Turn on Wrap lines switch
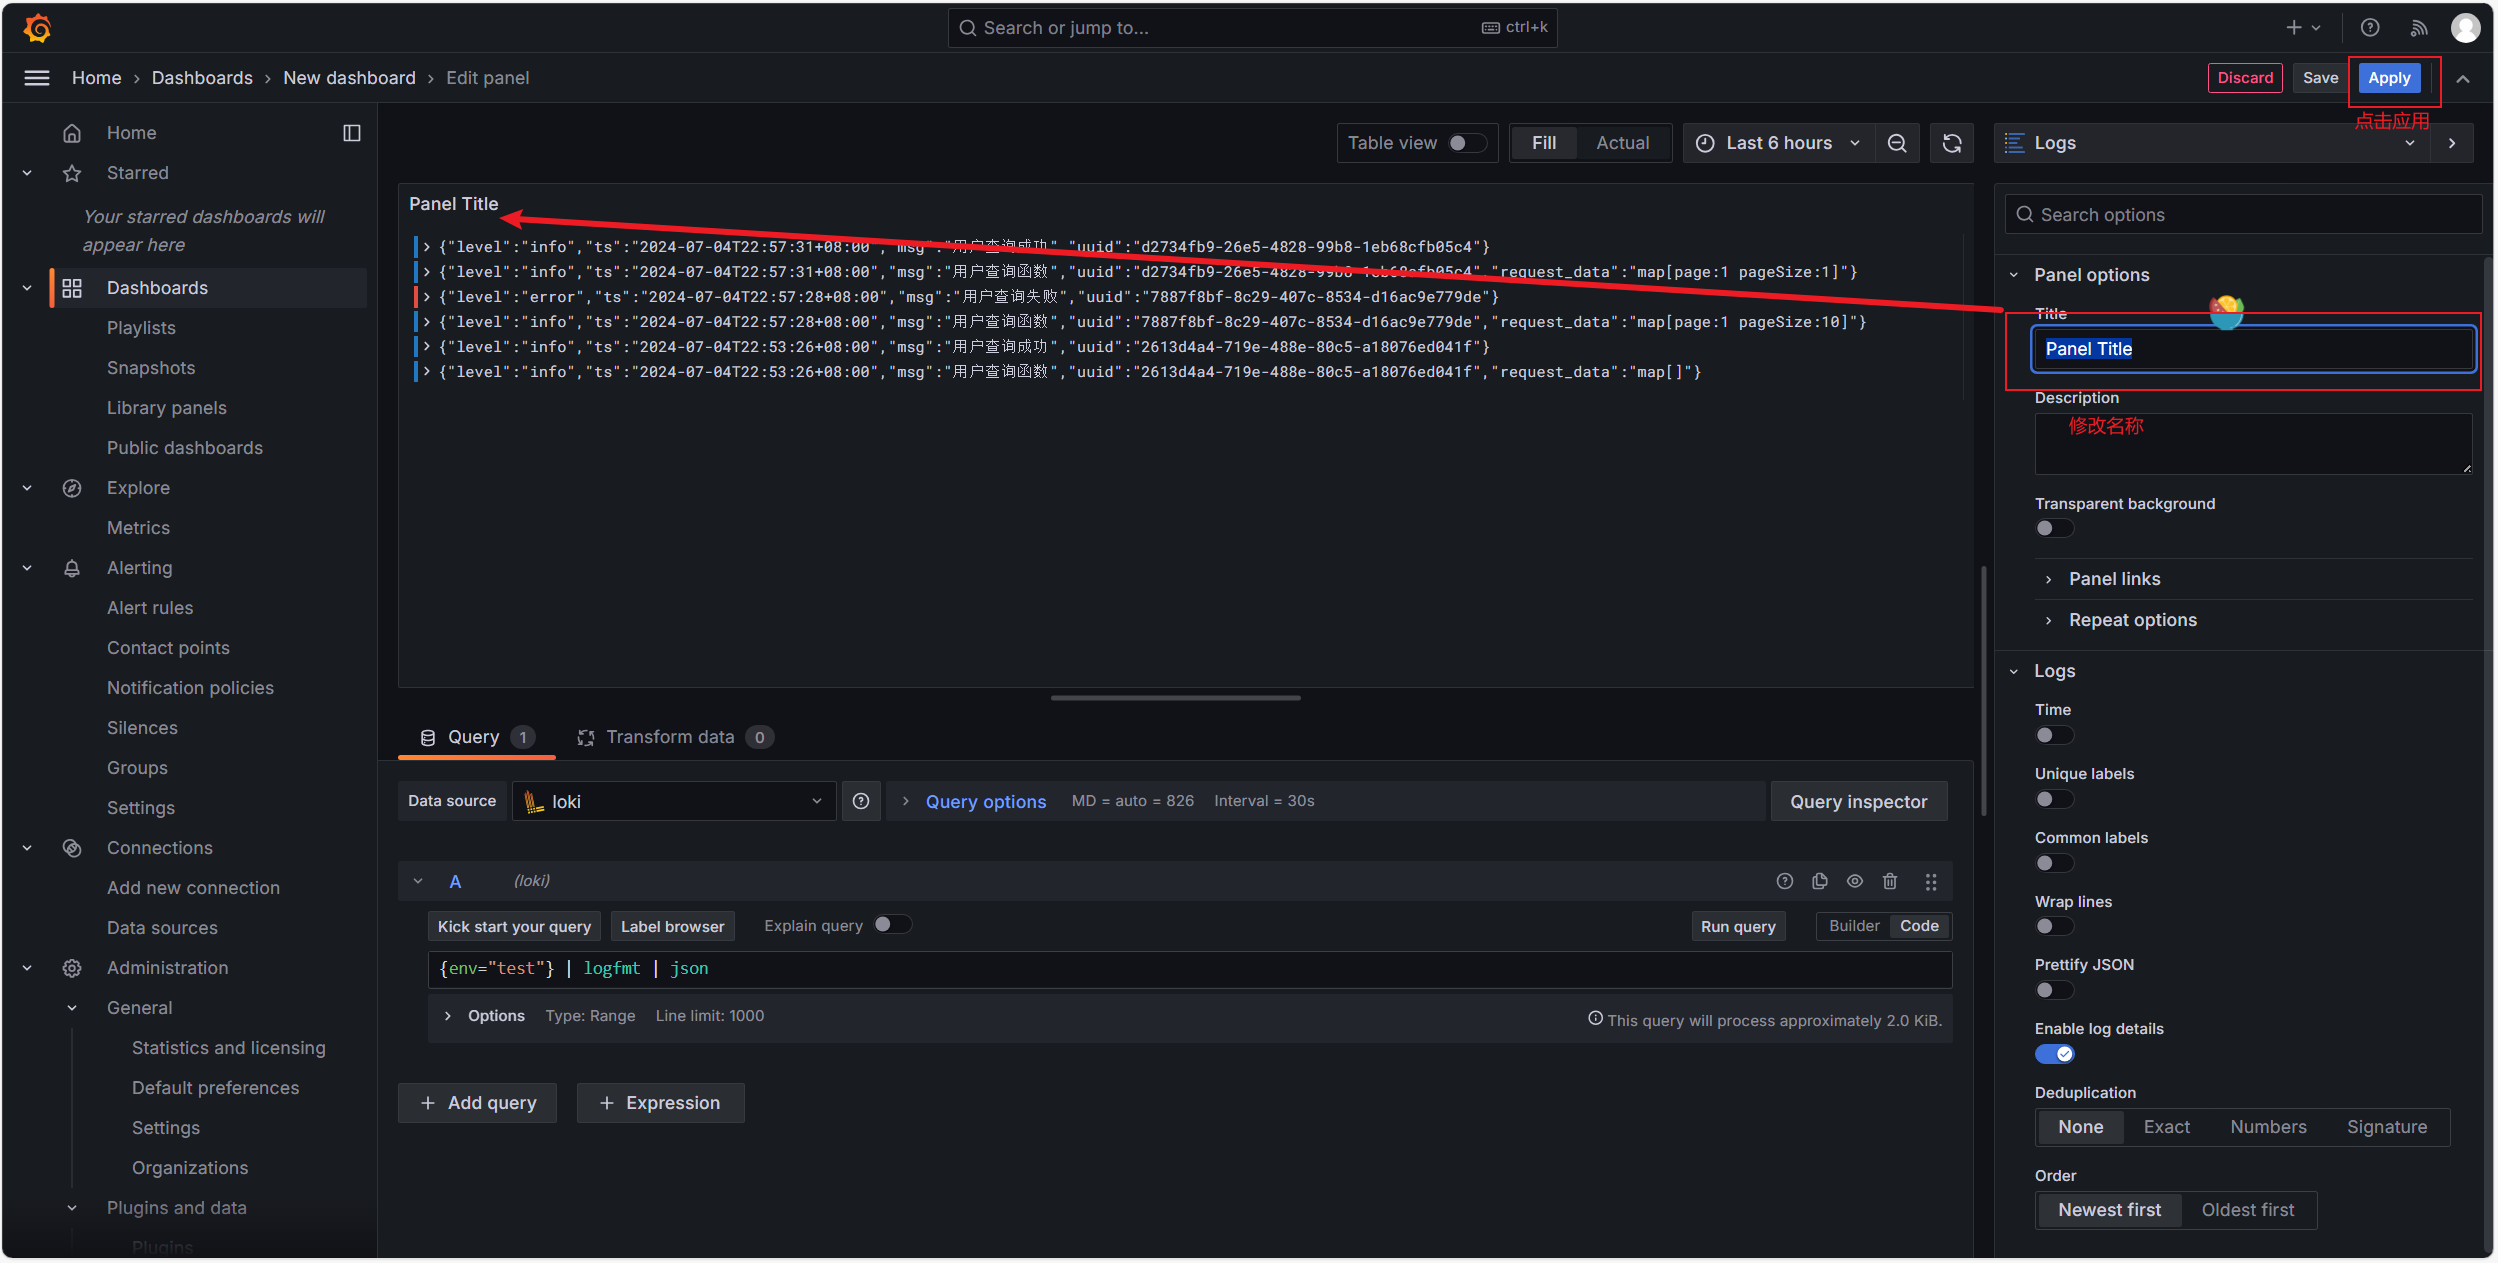 [x=2054, y=926]
